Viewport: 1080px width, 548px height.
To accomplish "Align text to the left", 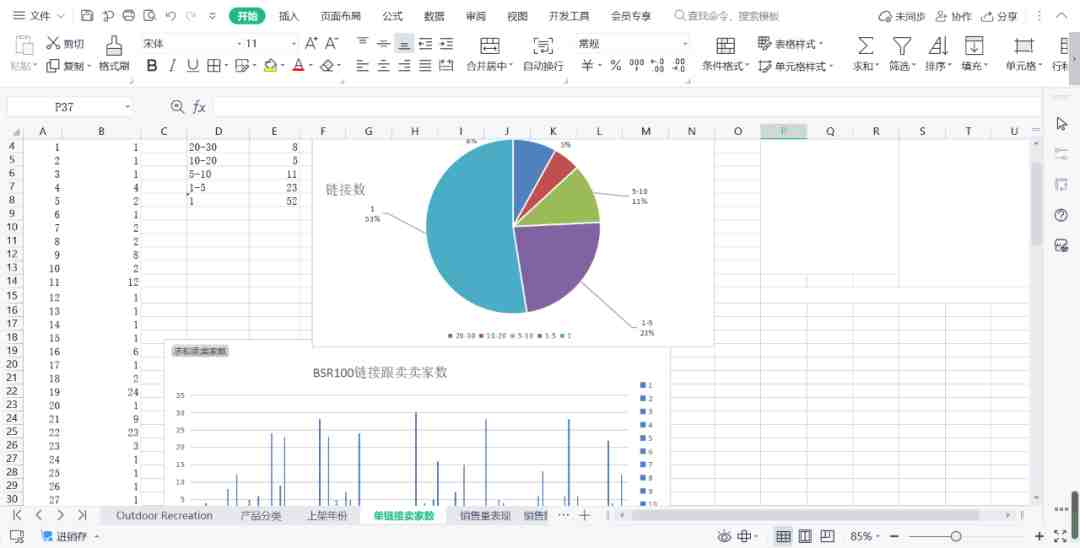I will coord(362,66).
